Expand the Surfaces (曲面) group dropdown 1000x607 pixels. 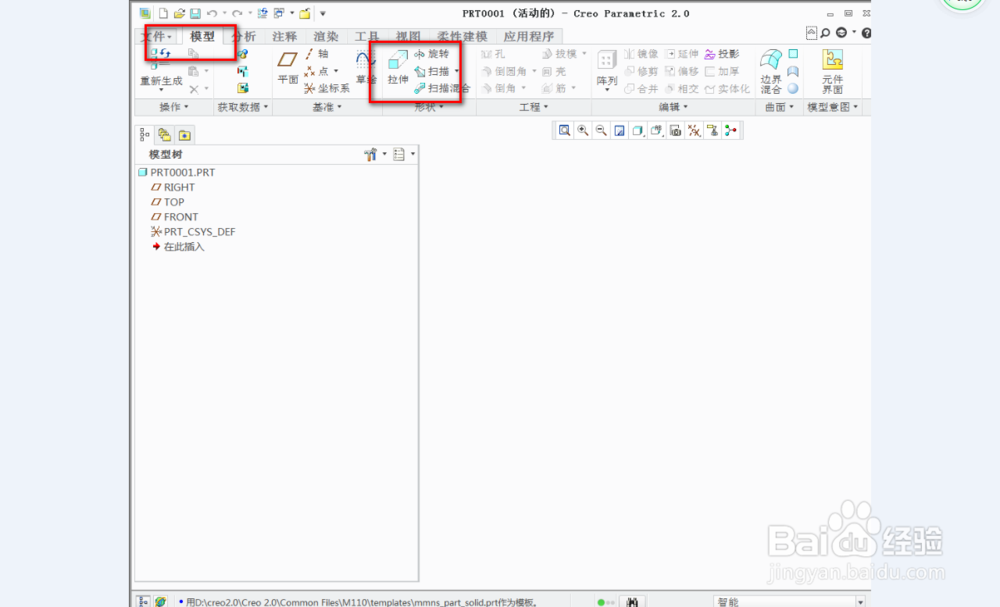779,107
